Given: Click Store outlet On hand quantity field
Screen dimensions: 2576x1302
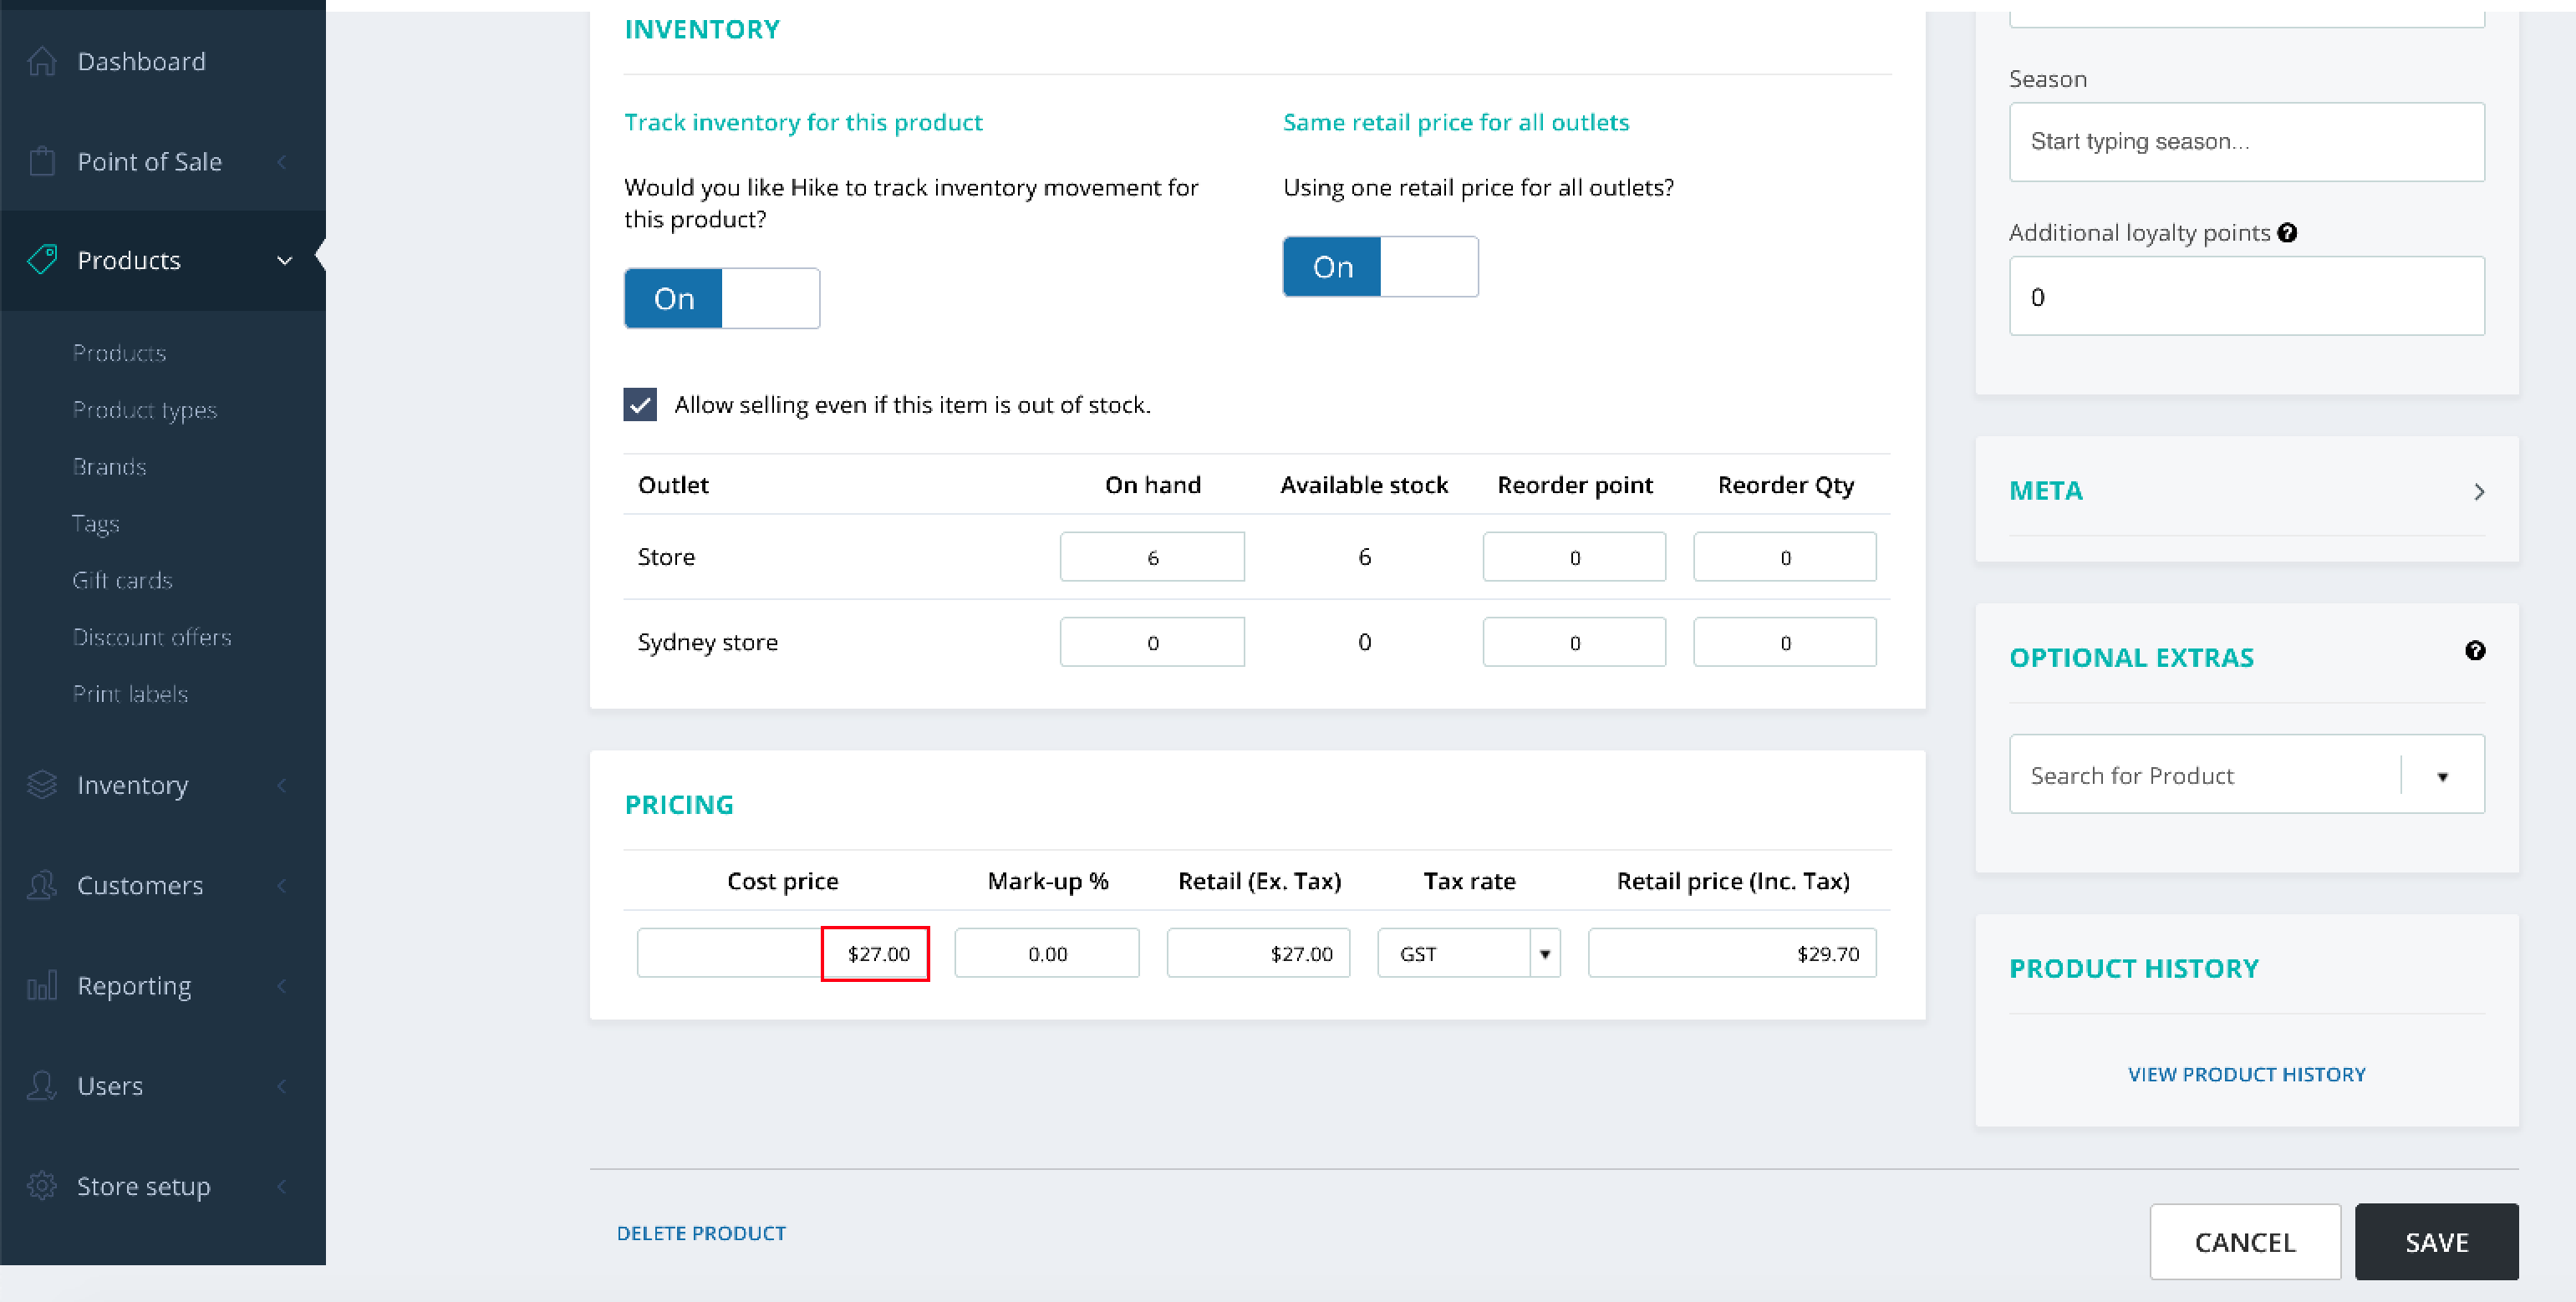Looking at the screenshot, I should tap(1151, 558).
